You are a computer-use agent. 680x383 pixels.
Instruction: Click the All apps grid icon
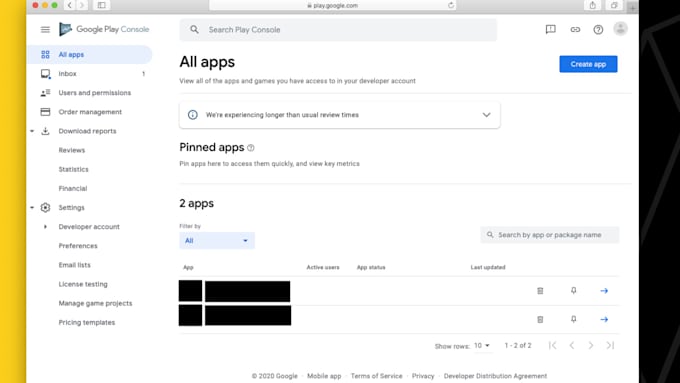click(45, 55)
